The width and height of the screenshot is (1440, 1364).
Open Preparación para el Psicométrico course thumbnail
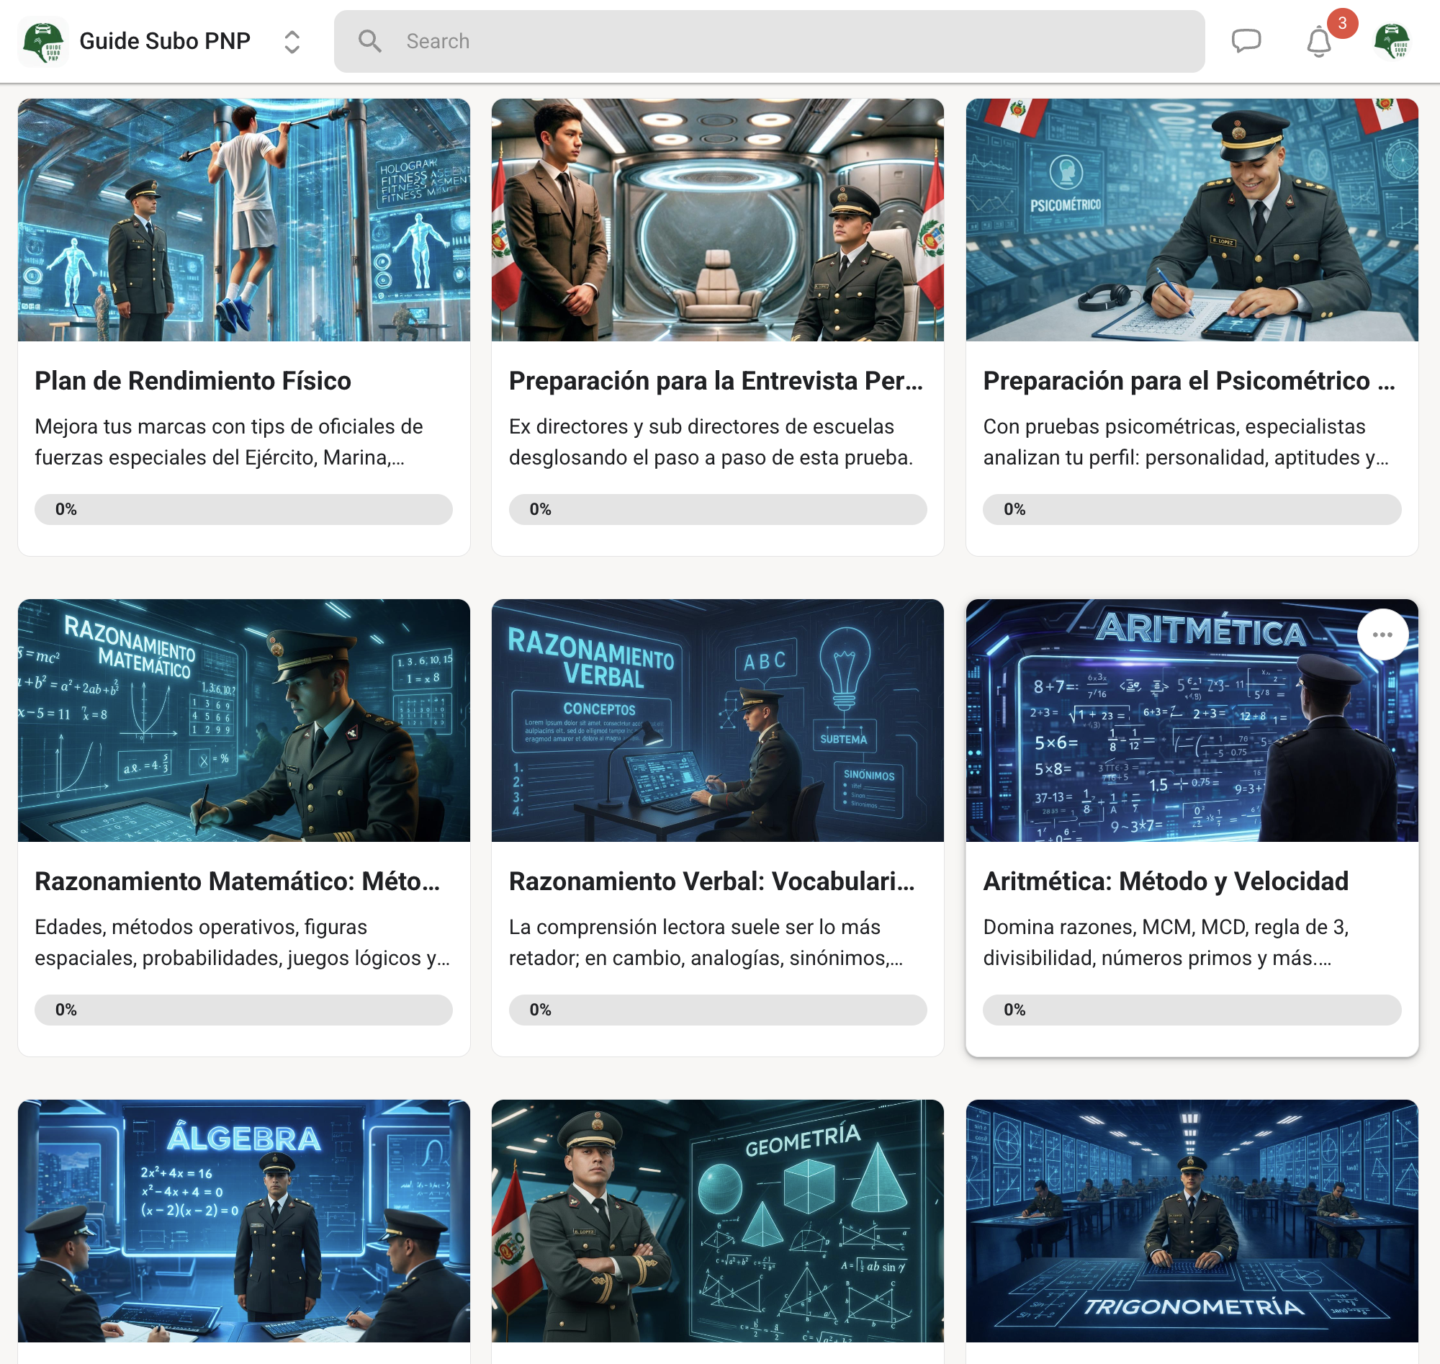tap(1192, 220)
